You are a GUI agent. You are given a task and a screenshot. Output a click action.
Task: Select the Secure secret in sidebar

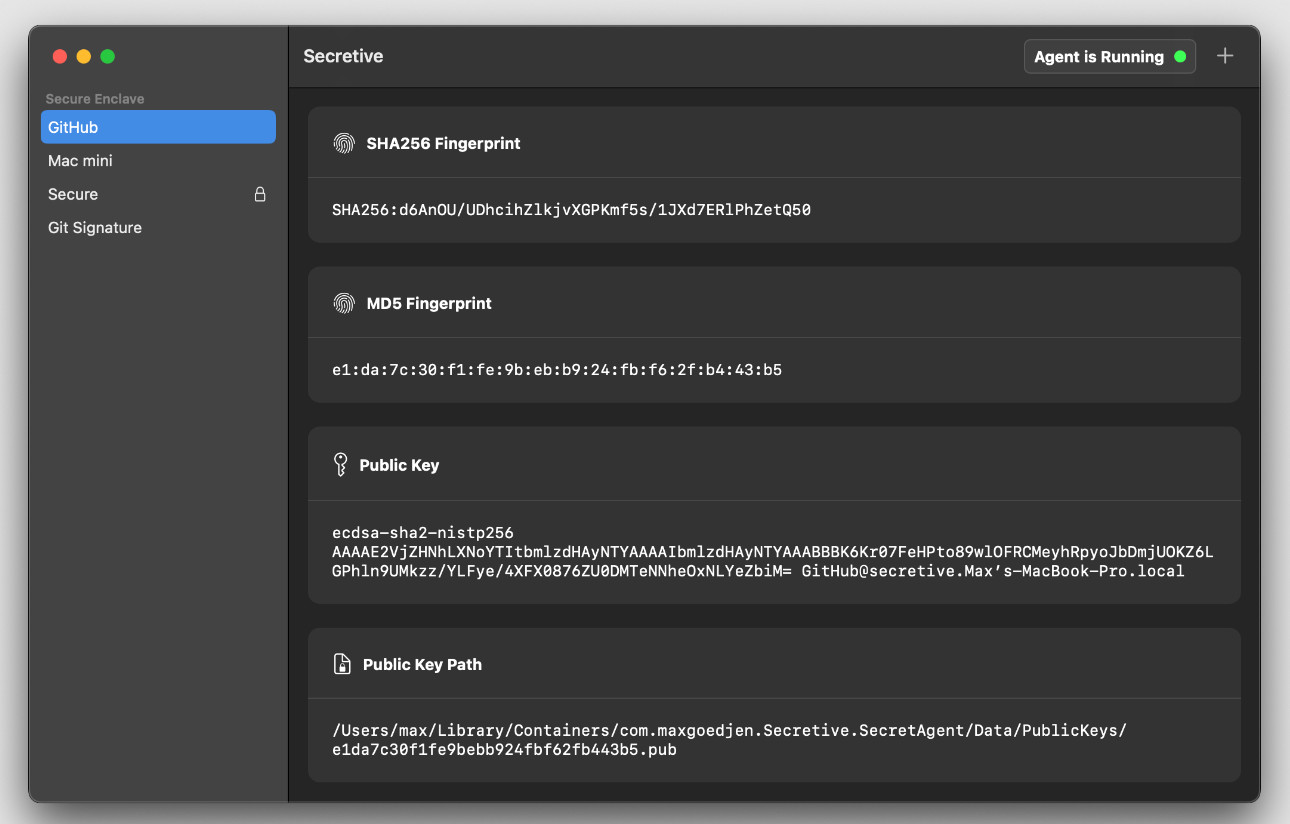click(158, 194)
